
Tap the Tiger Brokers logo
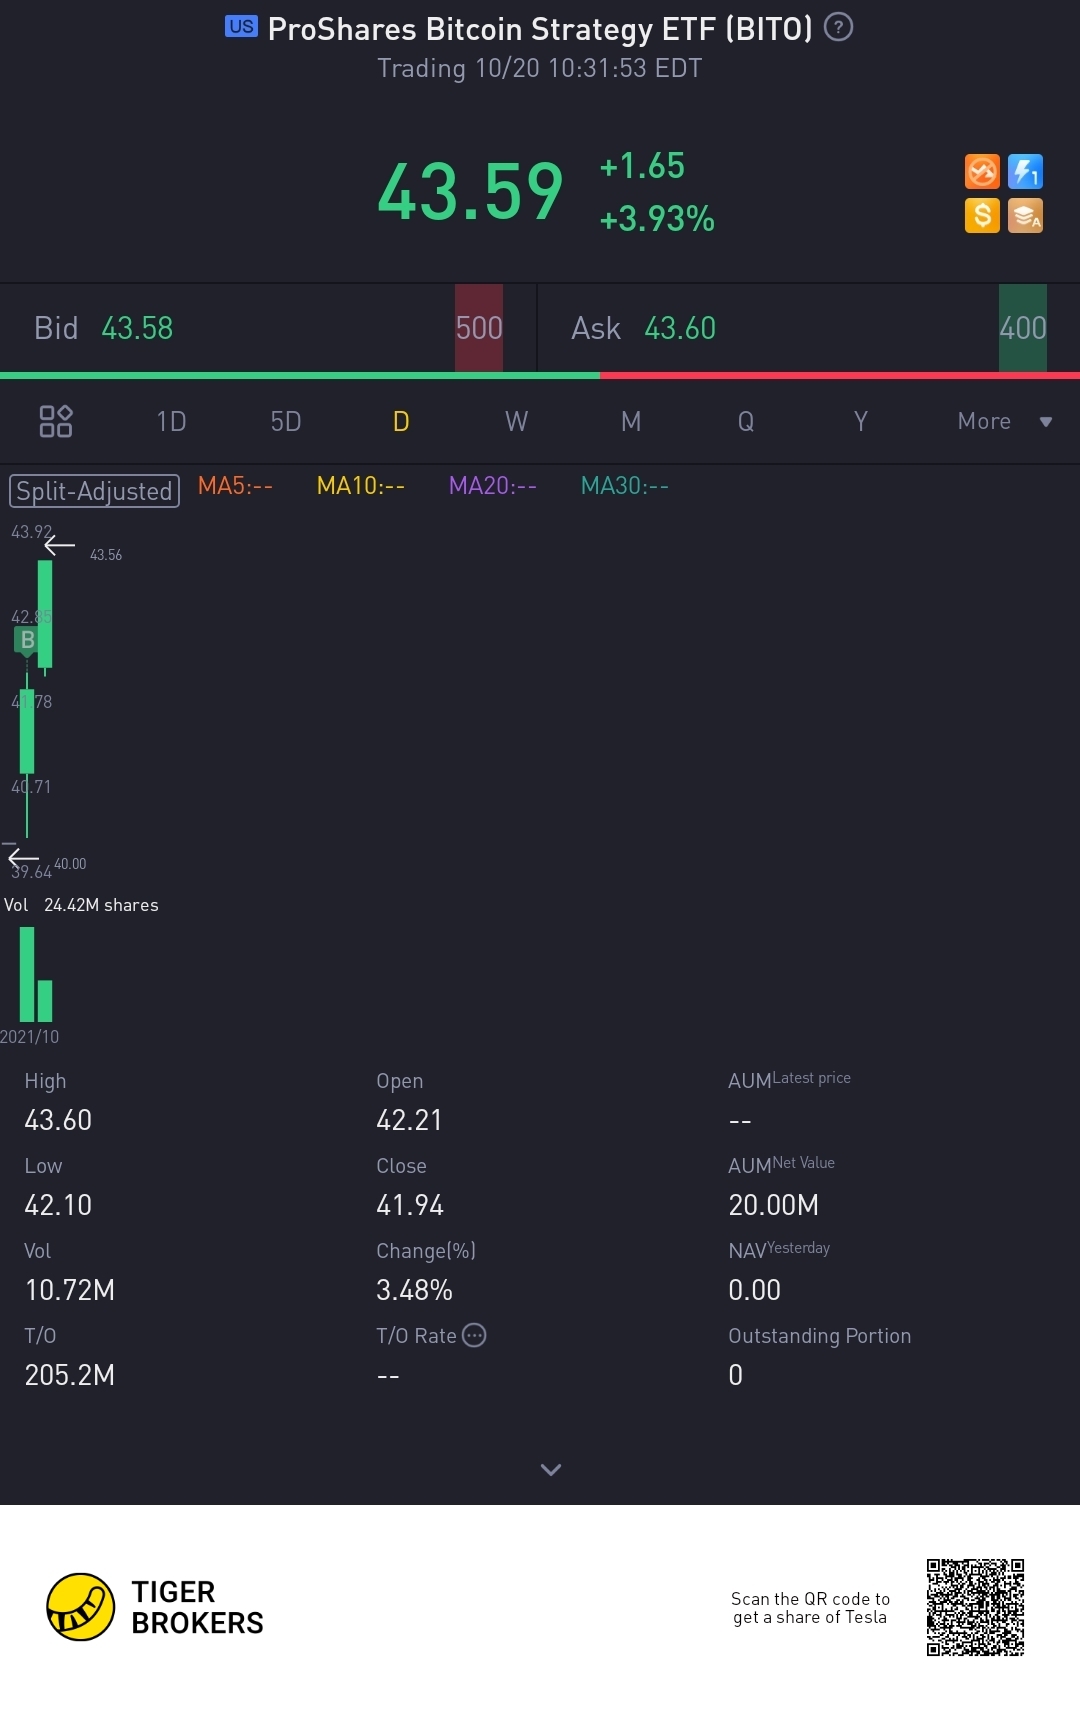pos(155,1607)
